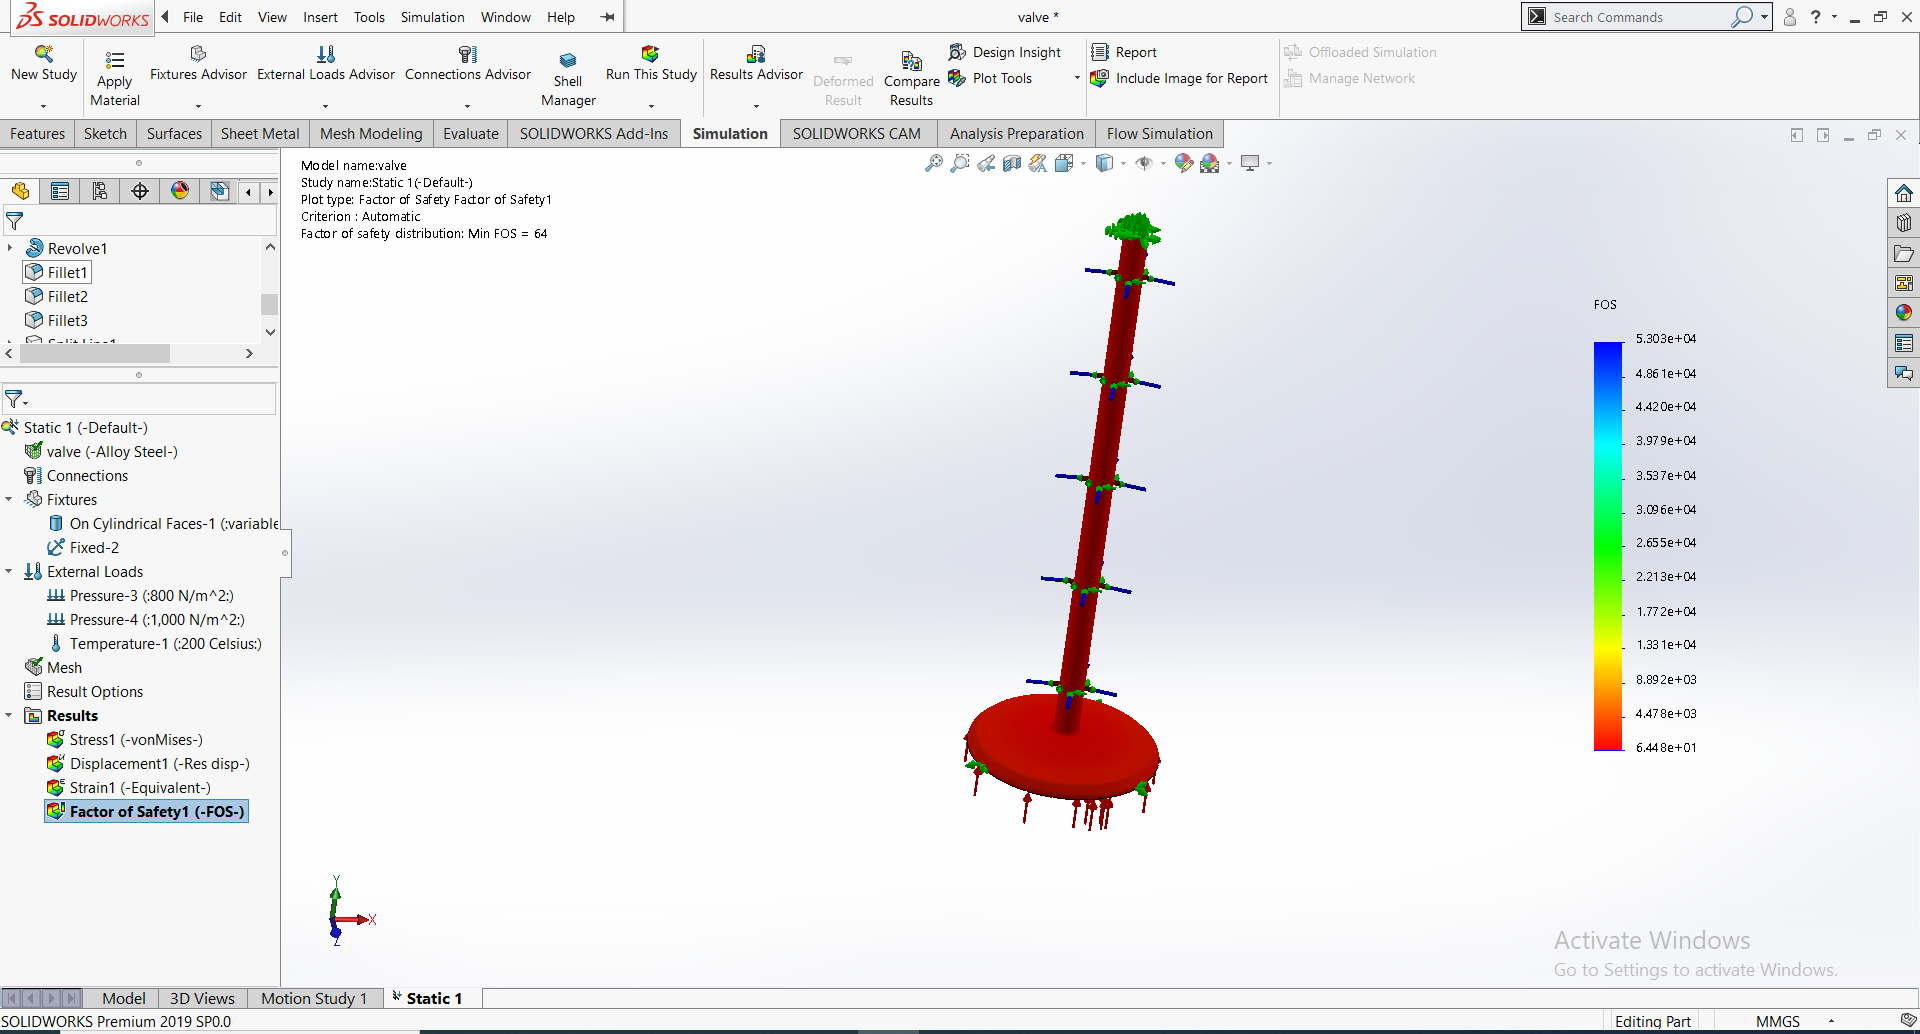Screen dimensions: 1920x1034
Task: Switch to the Mesh Modeling tab
Action: pyautogui.click(x=371, y=133)
